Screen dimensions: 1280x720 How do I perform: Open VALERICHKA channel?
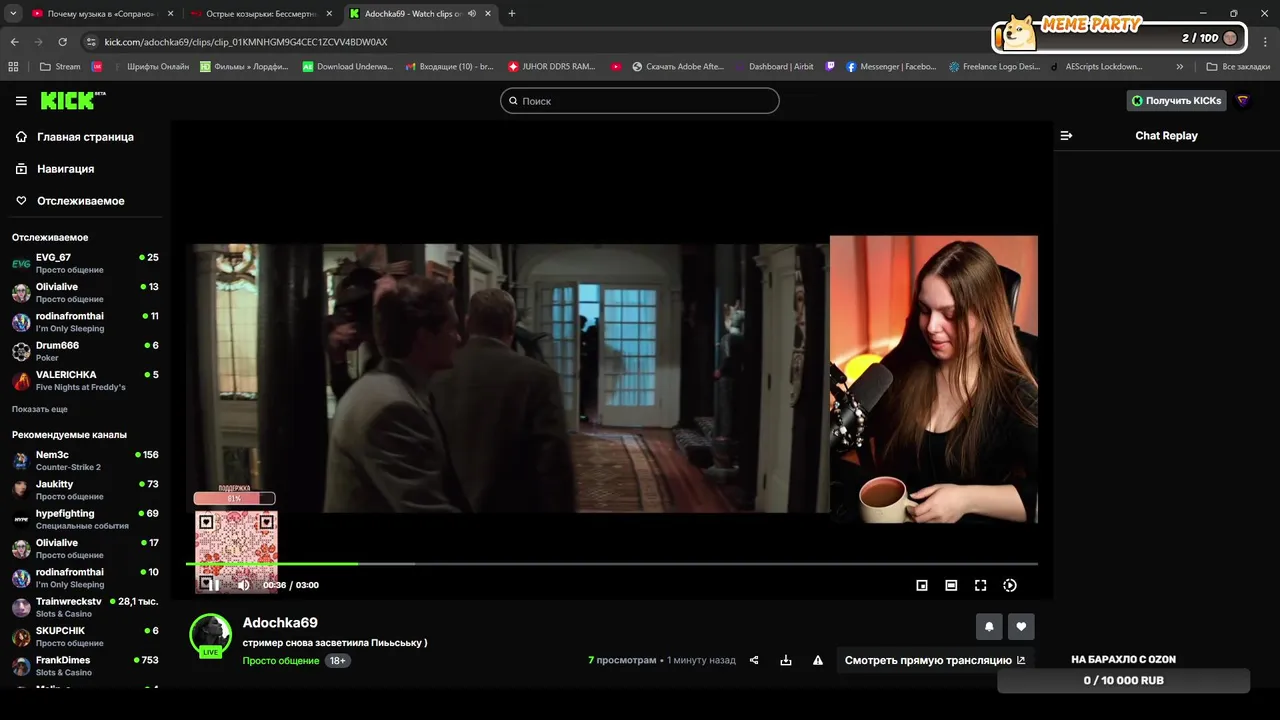(x=85, y=380)
